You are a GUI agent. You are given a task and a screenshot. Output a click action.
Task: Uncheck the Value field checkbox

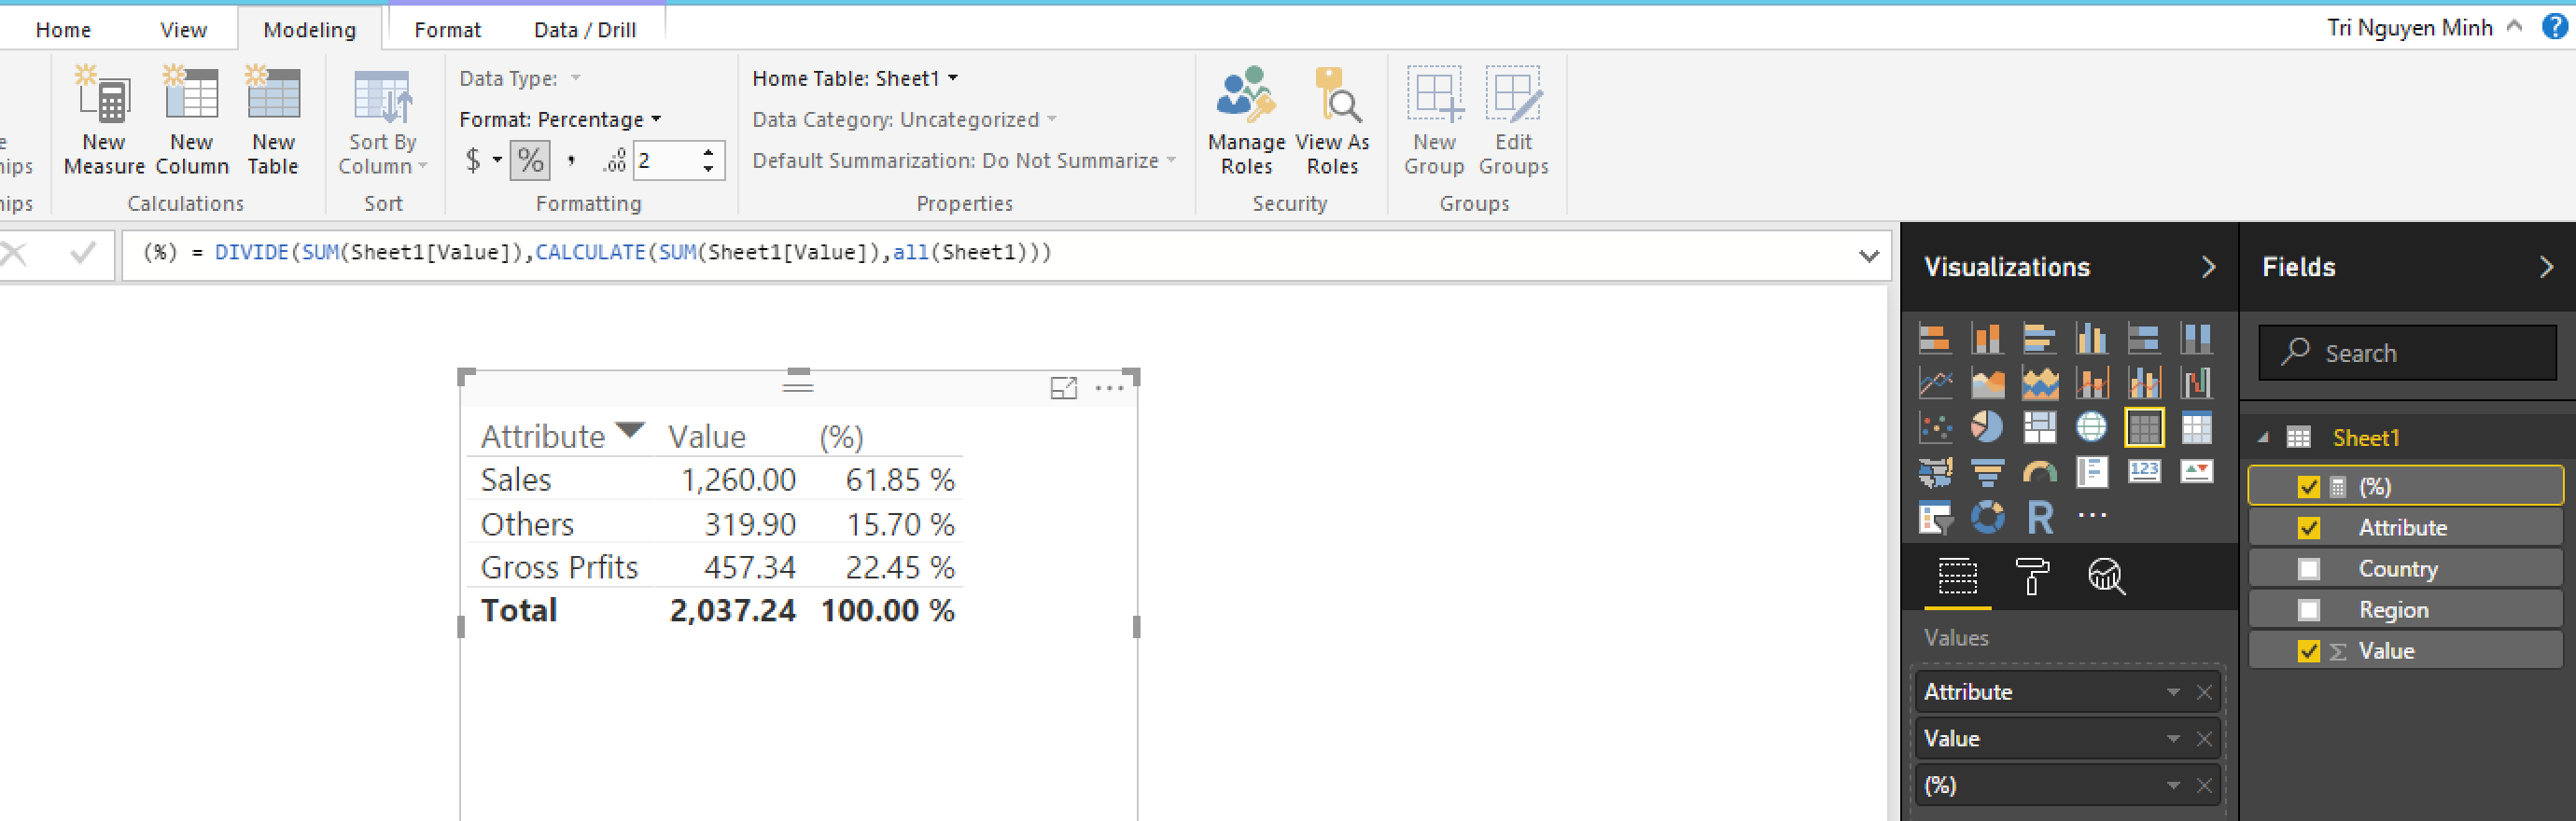click(x=2308, y=651)
